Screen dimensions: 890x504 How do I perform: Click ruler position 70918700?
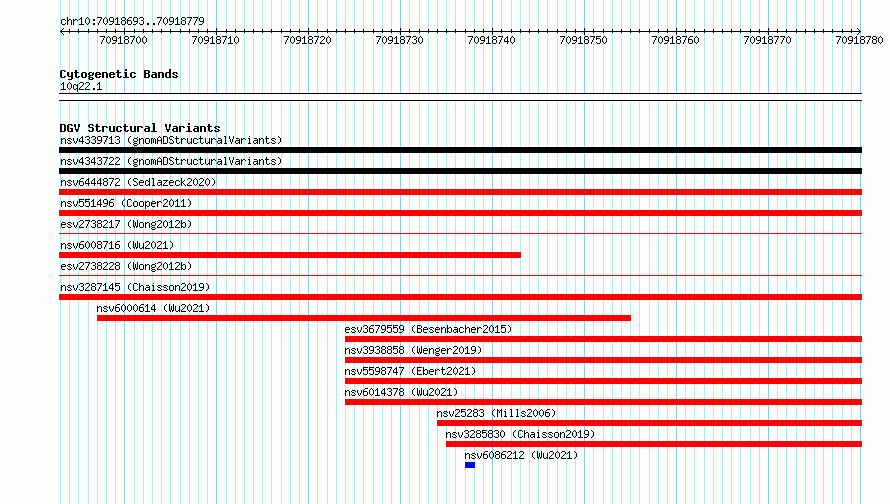click(123, 40)
